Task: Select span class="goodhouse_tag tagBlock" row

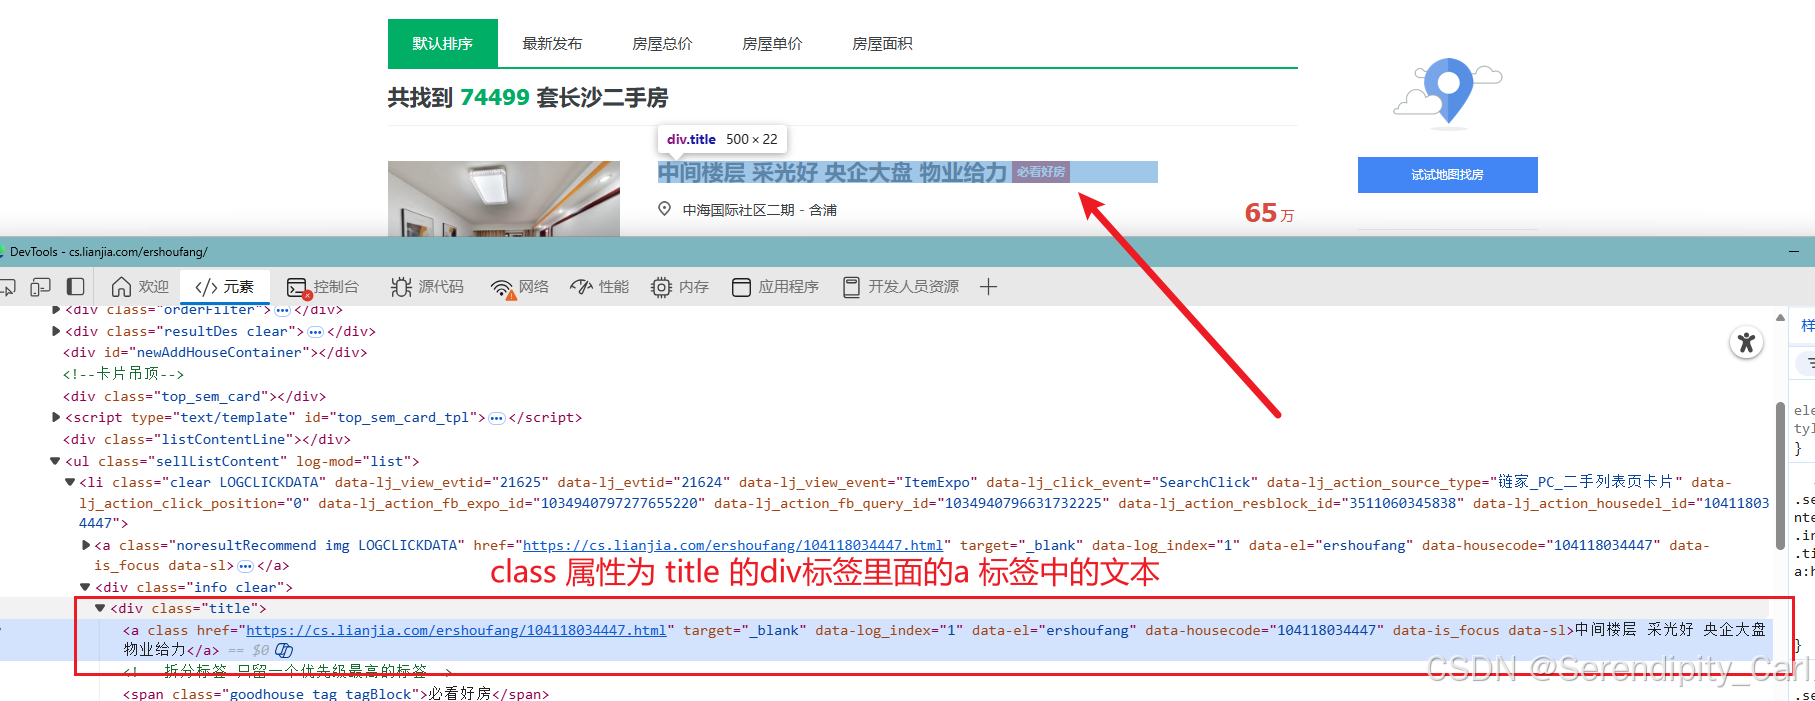Action: [x=336, y=693]
